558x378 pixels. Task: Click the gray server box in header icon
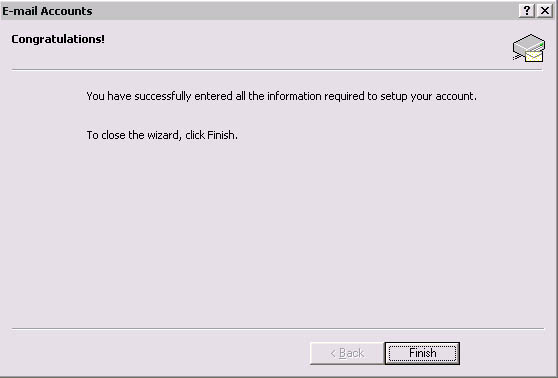pos(528,43)
